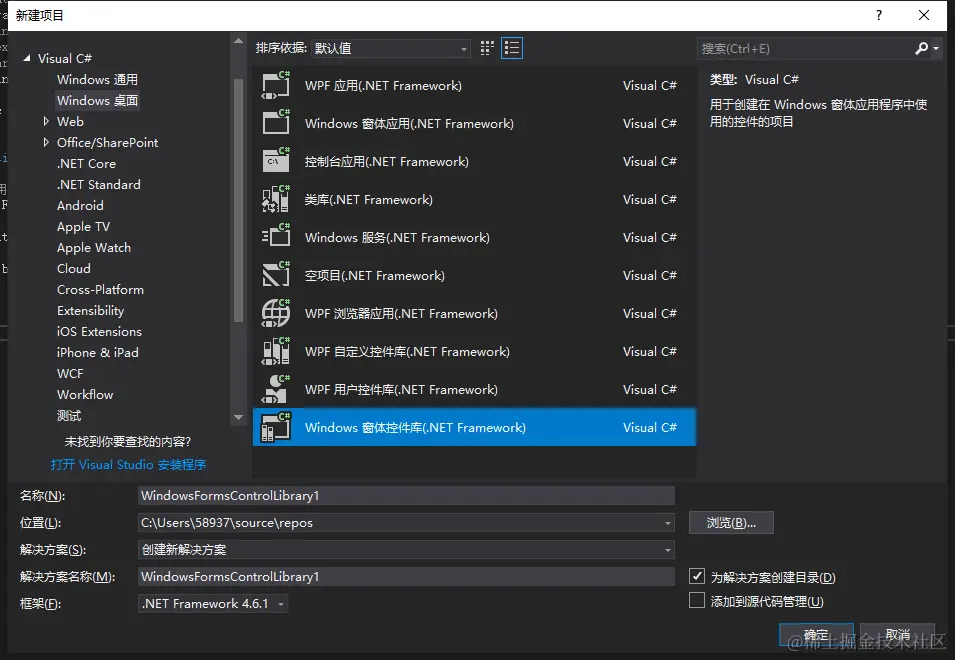Switch to small icons grid view
The width and height of the screenshot is (955, 660).
tap(487, 48)
